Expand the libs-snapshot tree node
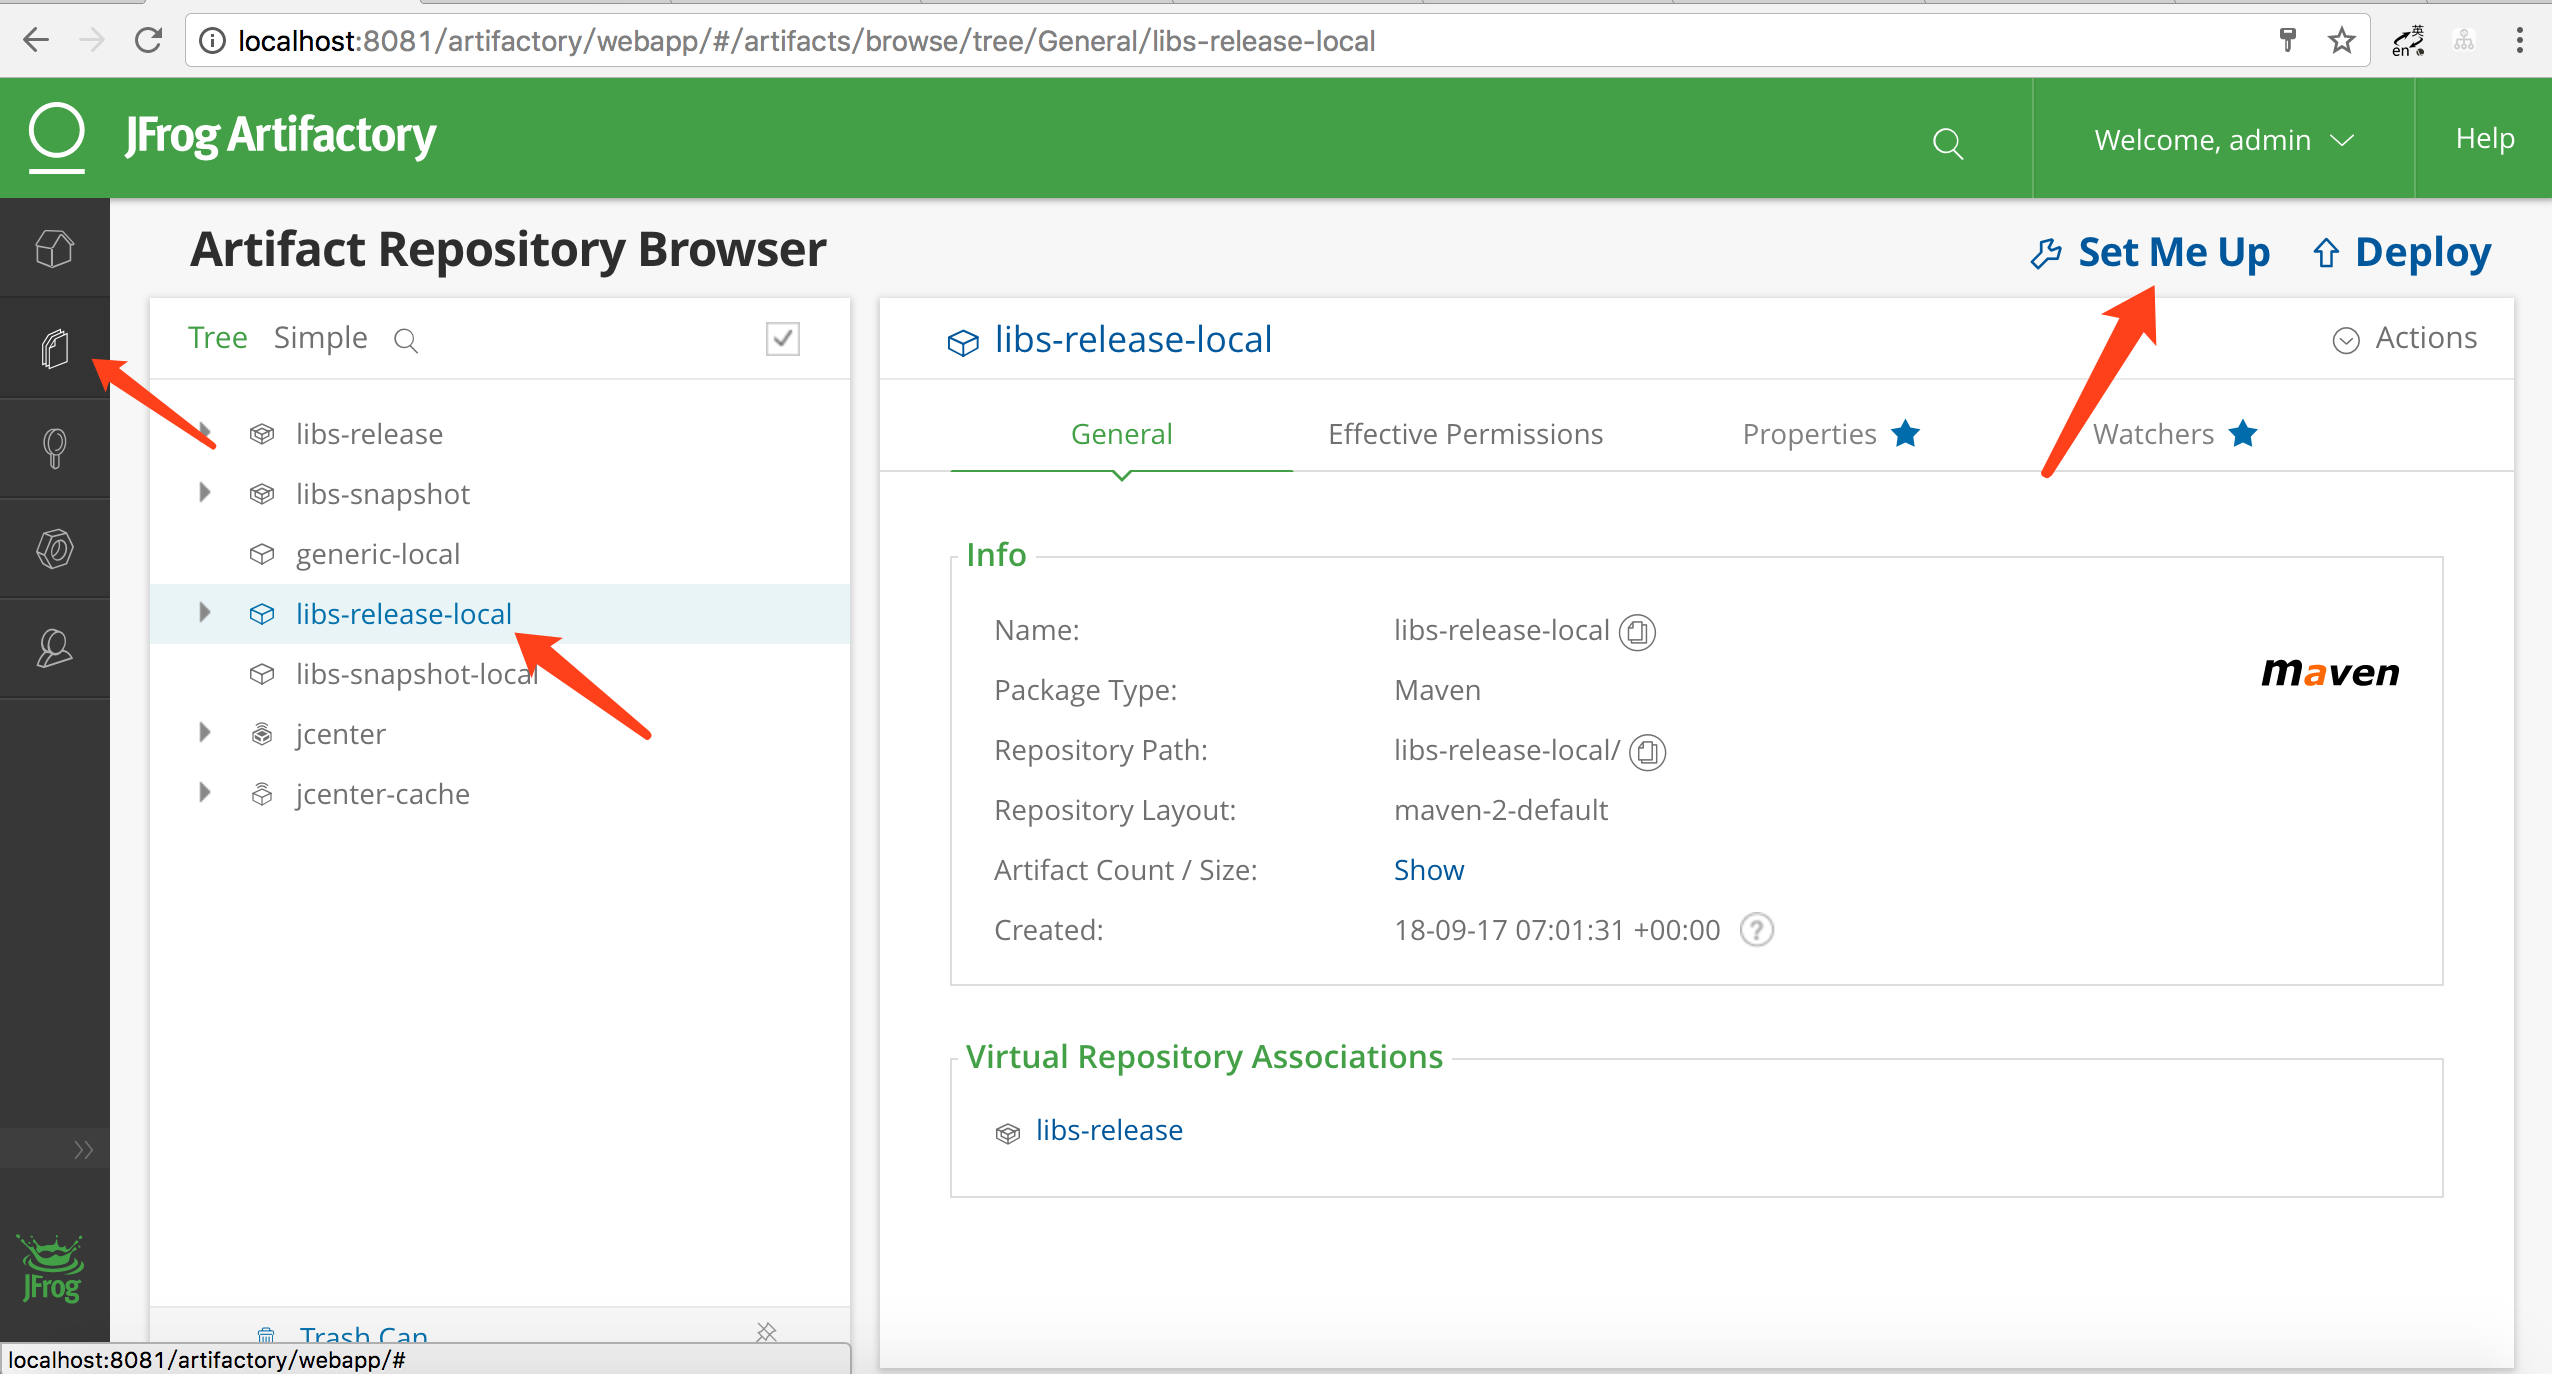This screenshot has width=2552, height=1374. tap(205, 493)
